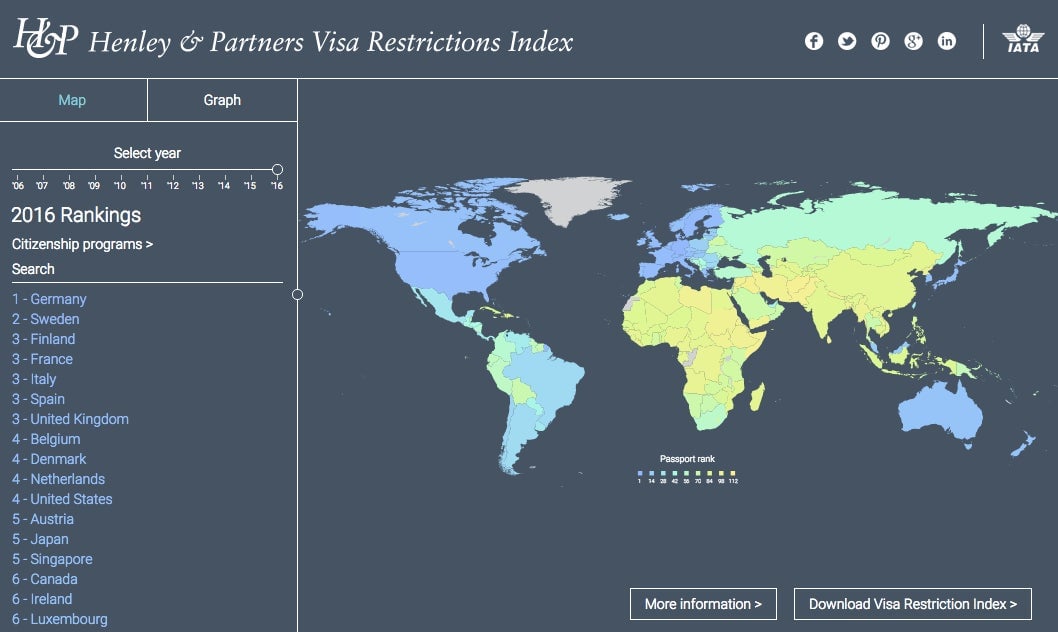The width and height of the screenshot is (1058, 632).
Task: Click the H&P logo in header
Action: 46,38
